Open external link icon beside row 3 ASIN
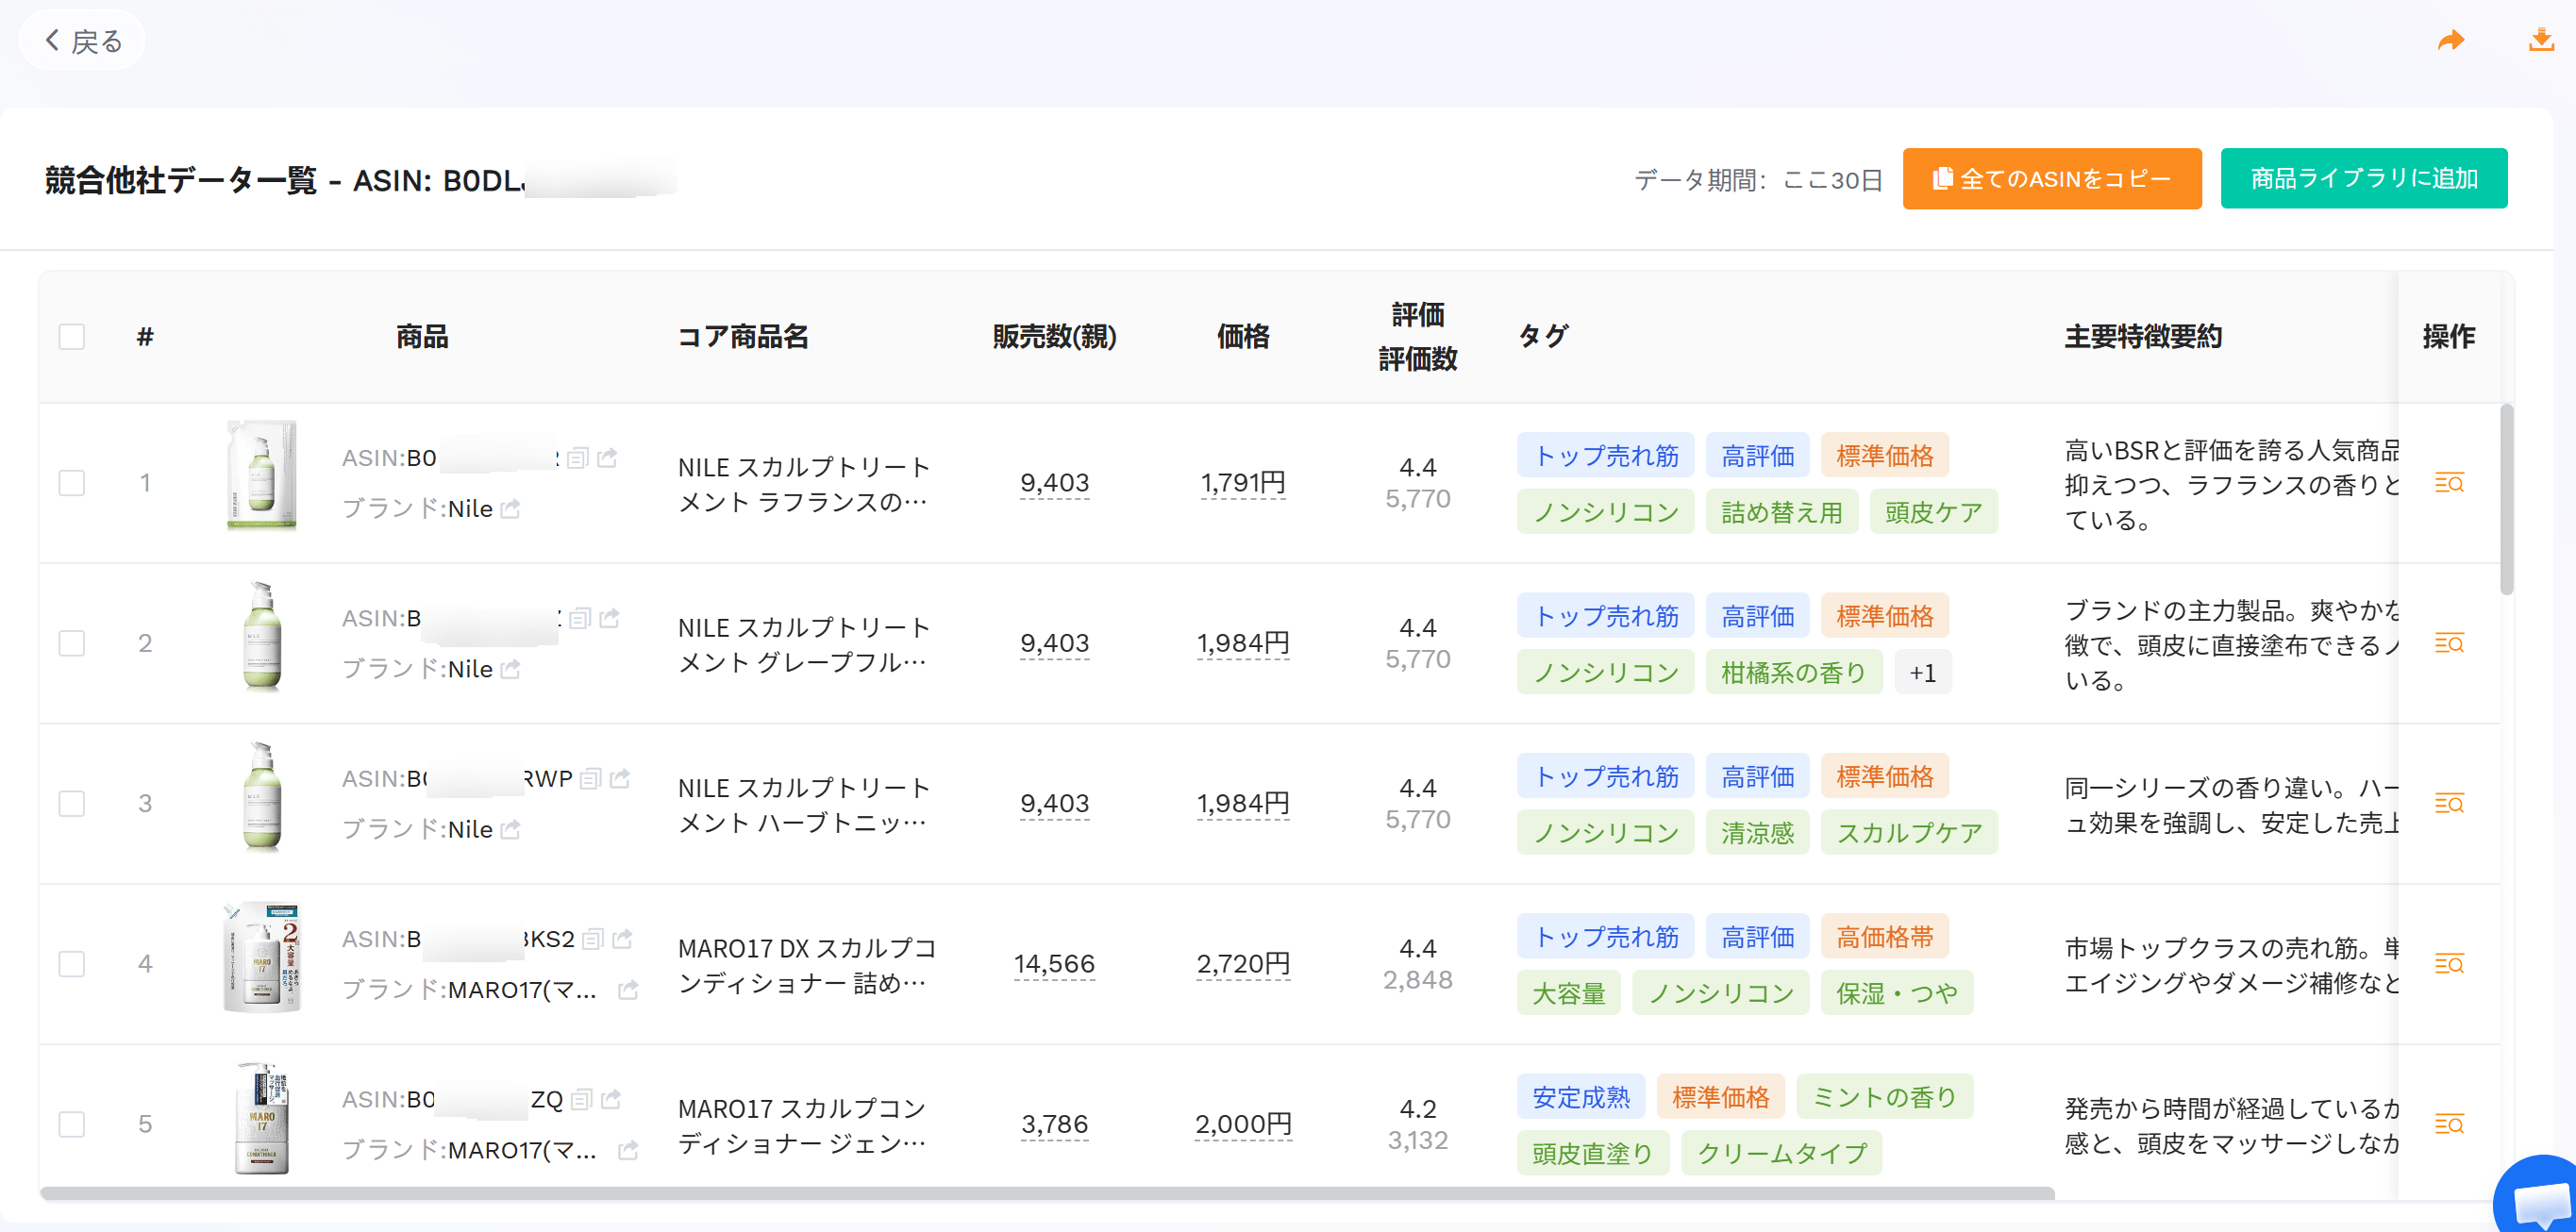2576x1232 pixels. [x=620, y=778]
